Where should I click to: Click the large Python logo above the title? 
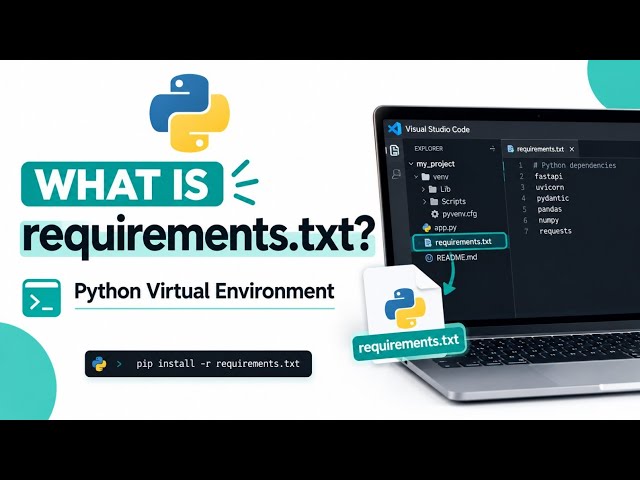coord(190,113)
